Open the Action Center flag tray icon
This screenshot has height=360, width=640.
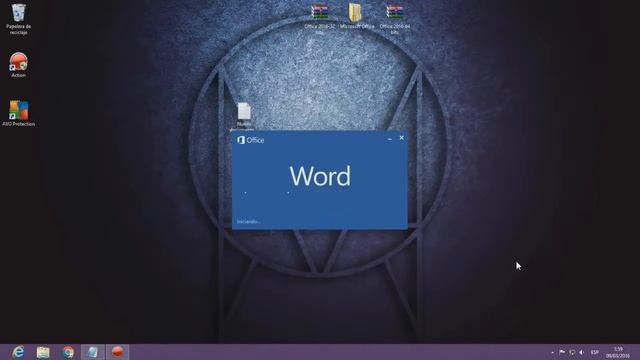tap(562, 352)
